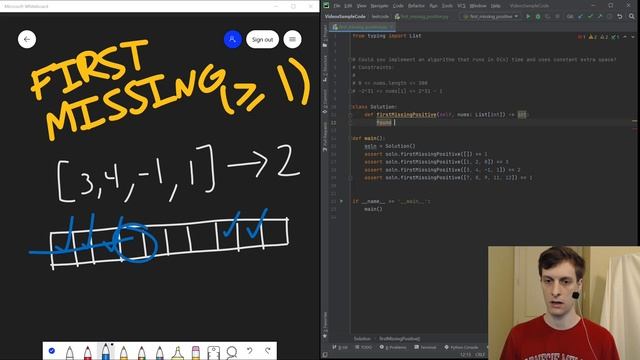Click the Git push arrow icon
640x360 pixels.
(x=600, y=16)
